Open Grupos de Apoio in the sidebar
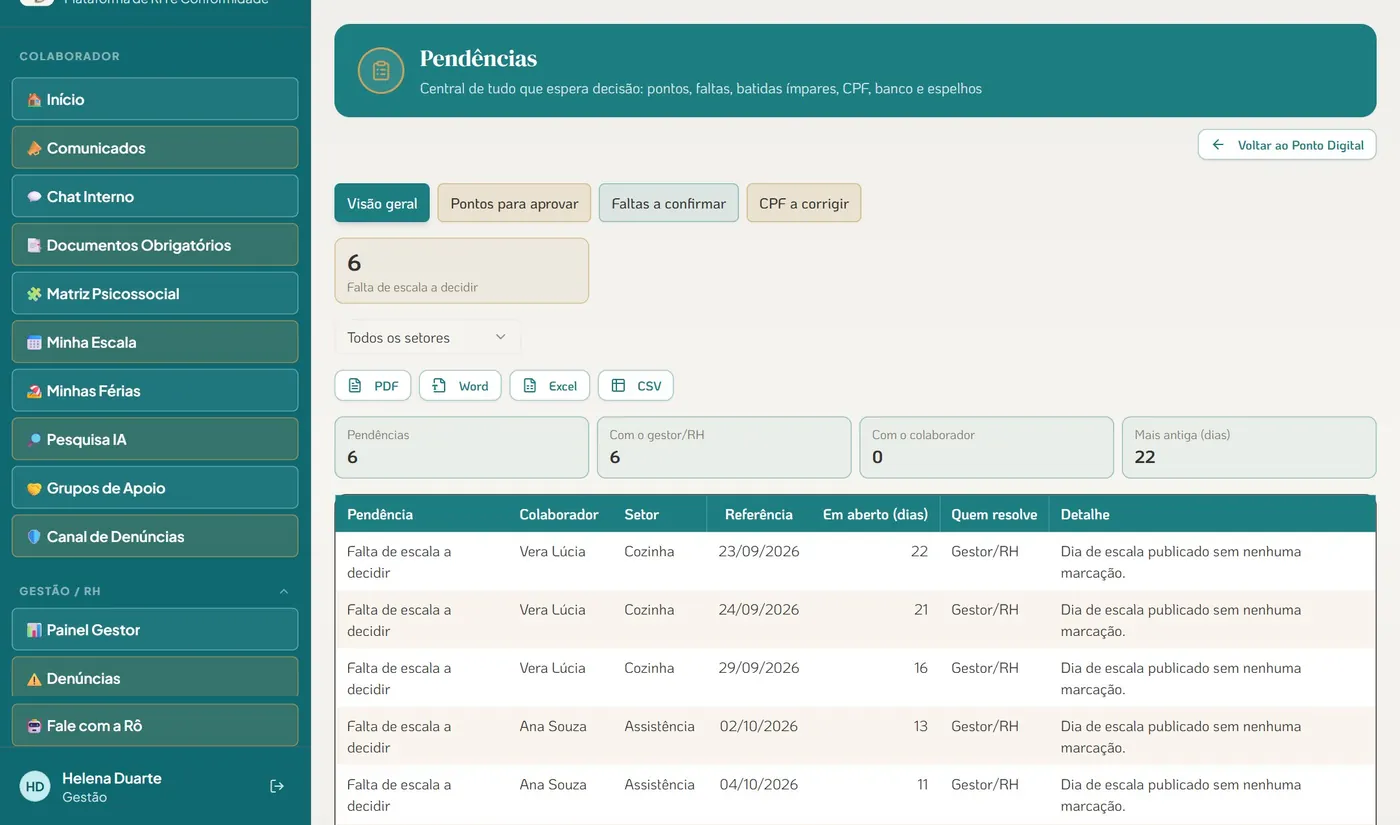 155,488
